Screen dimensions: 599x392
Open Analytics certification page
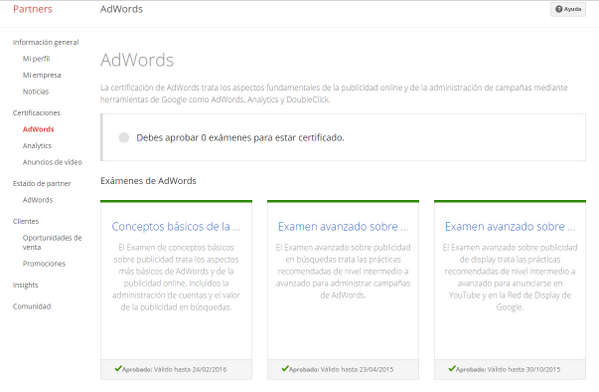tap(37, 146)
